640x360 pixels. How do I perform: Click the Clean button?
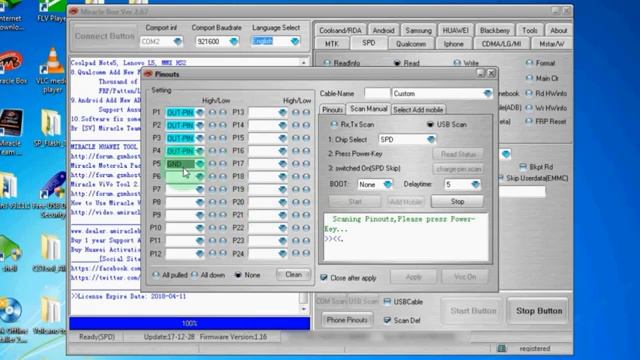(293, 275)
